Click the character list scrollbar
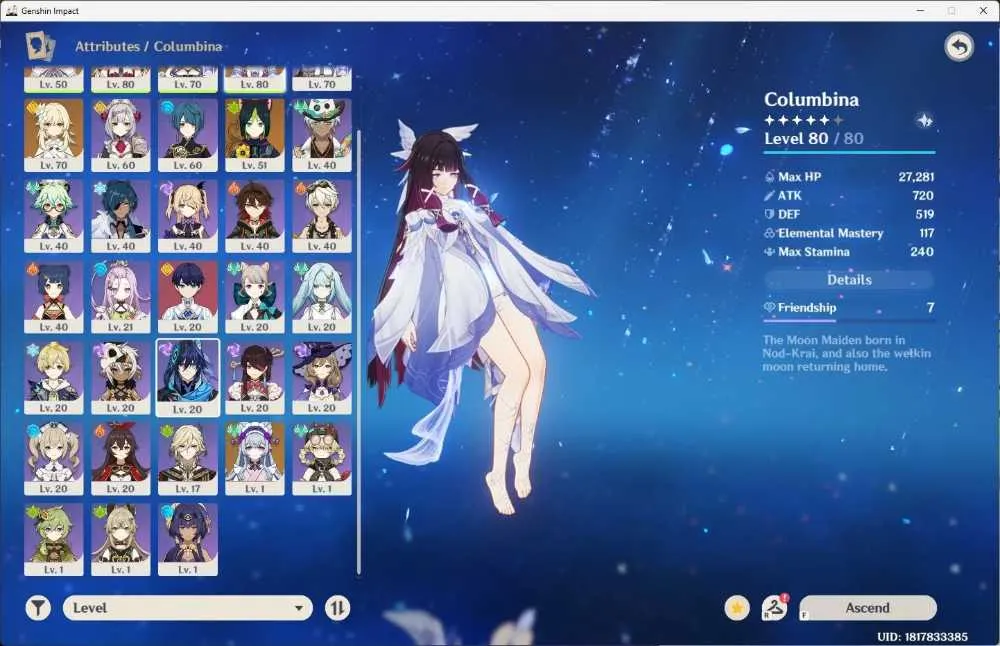The height and width of the screenshot is (646, 1000). pos(359,352)
